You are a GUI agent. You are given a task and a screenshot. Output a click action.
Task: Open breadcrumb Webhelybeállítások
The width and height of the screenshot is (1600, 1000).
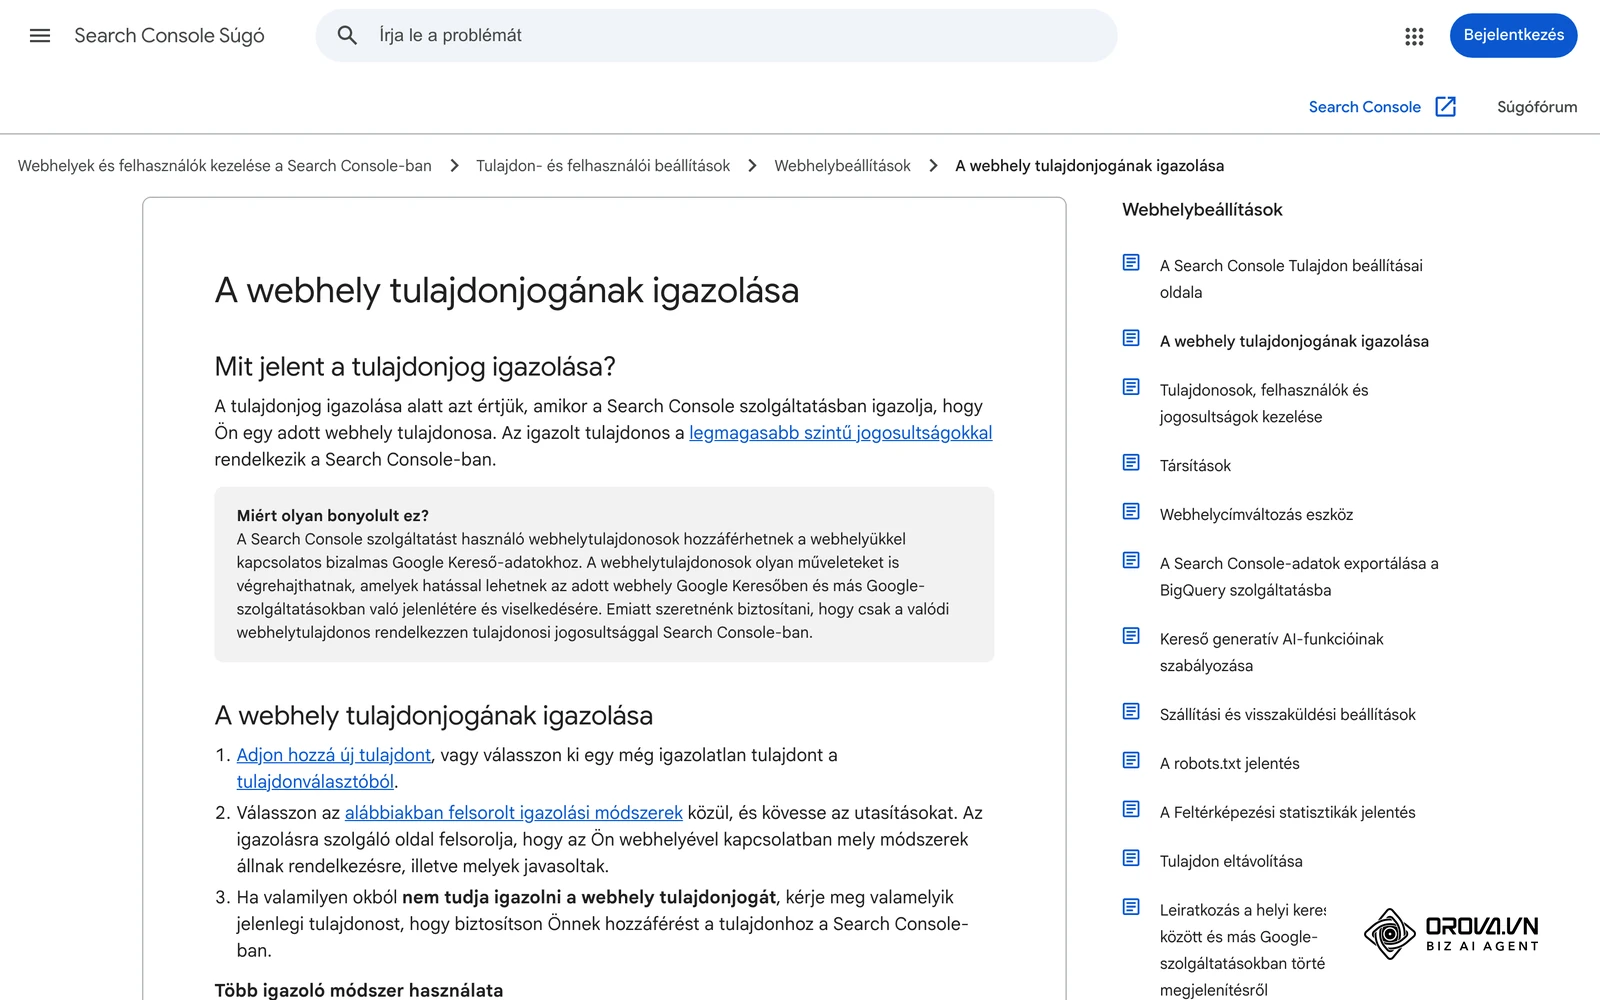coord(842,166)
